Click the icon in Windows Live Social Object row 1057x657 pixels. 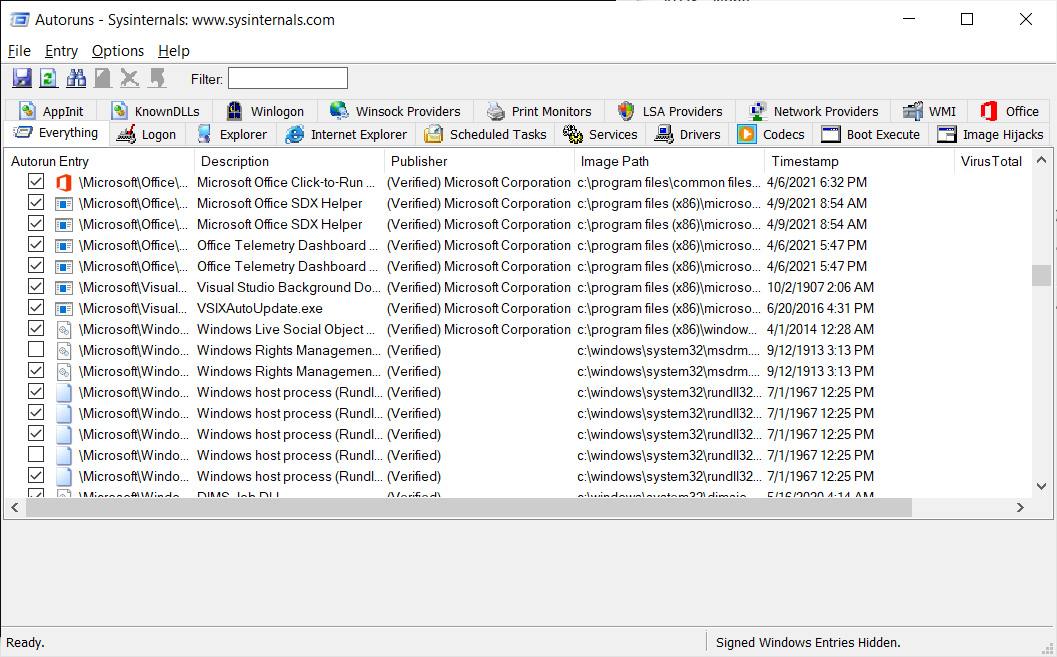click(63, 330)
